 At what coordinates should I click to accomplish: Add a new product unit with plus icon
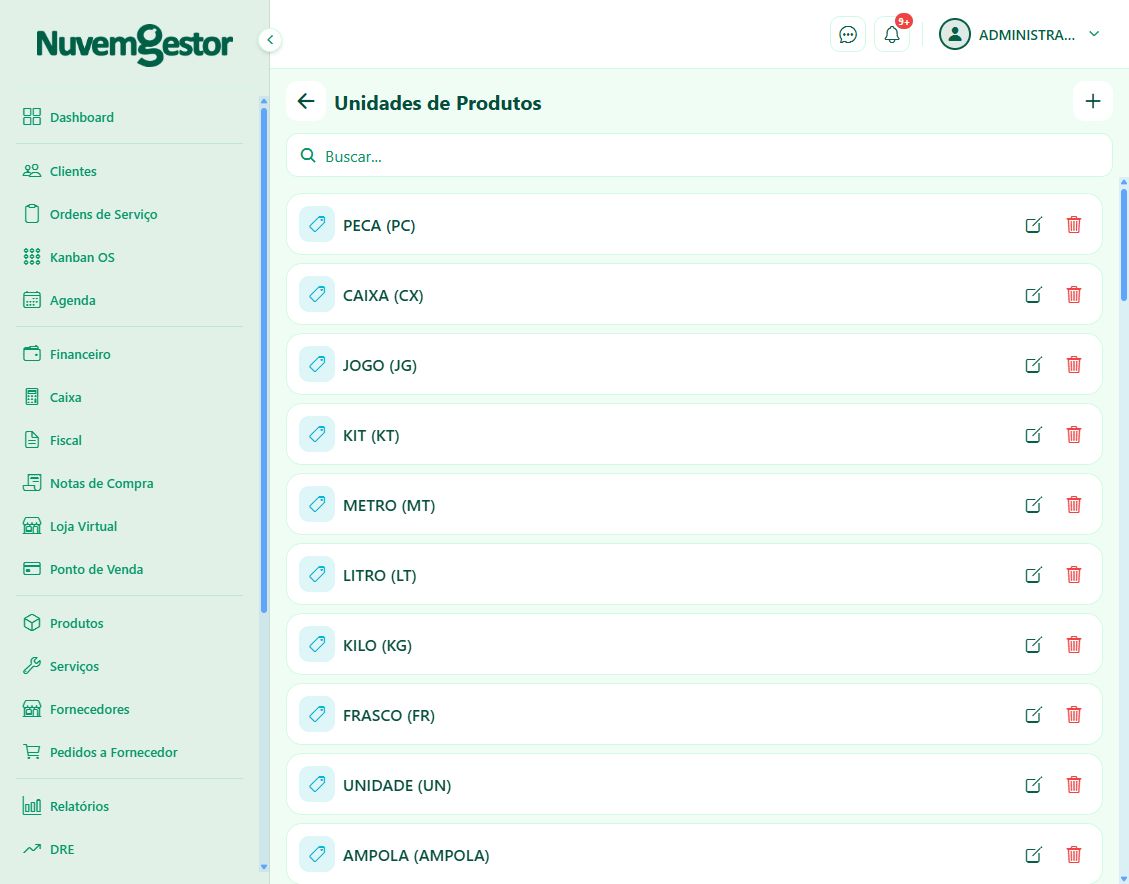1092,102
